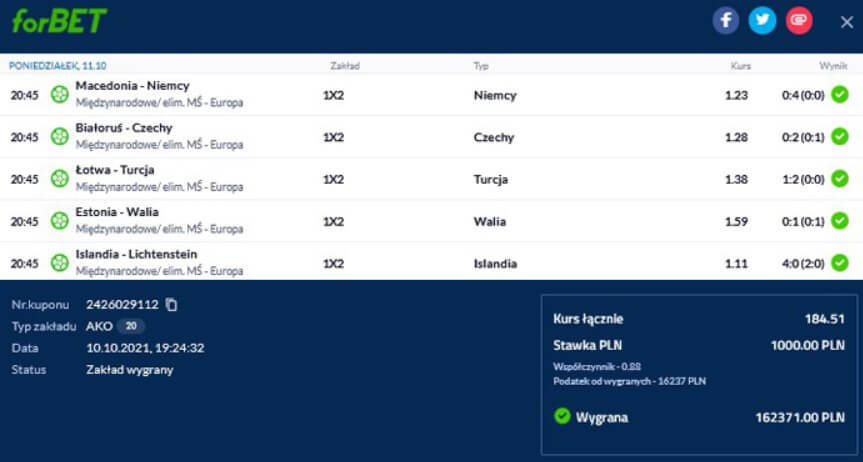Click football icon for Islandia - Lichtenstein
Screen dimensions: 863x462
(x=60, y=263)
